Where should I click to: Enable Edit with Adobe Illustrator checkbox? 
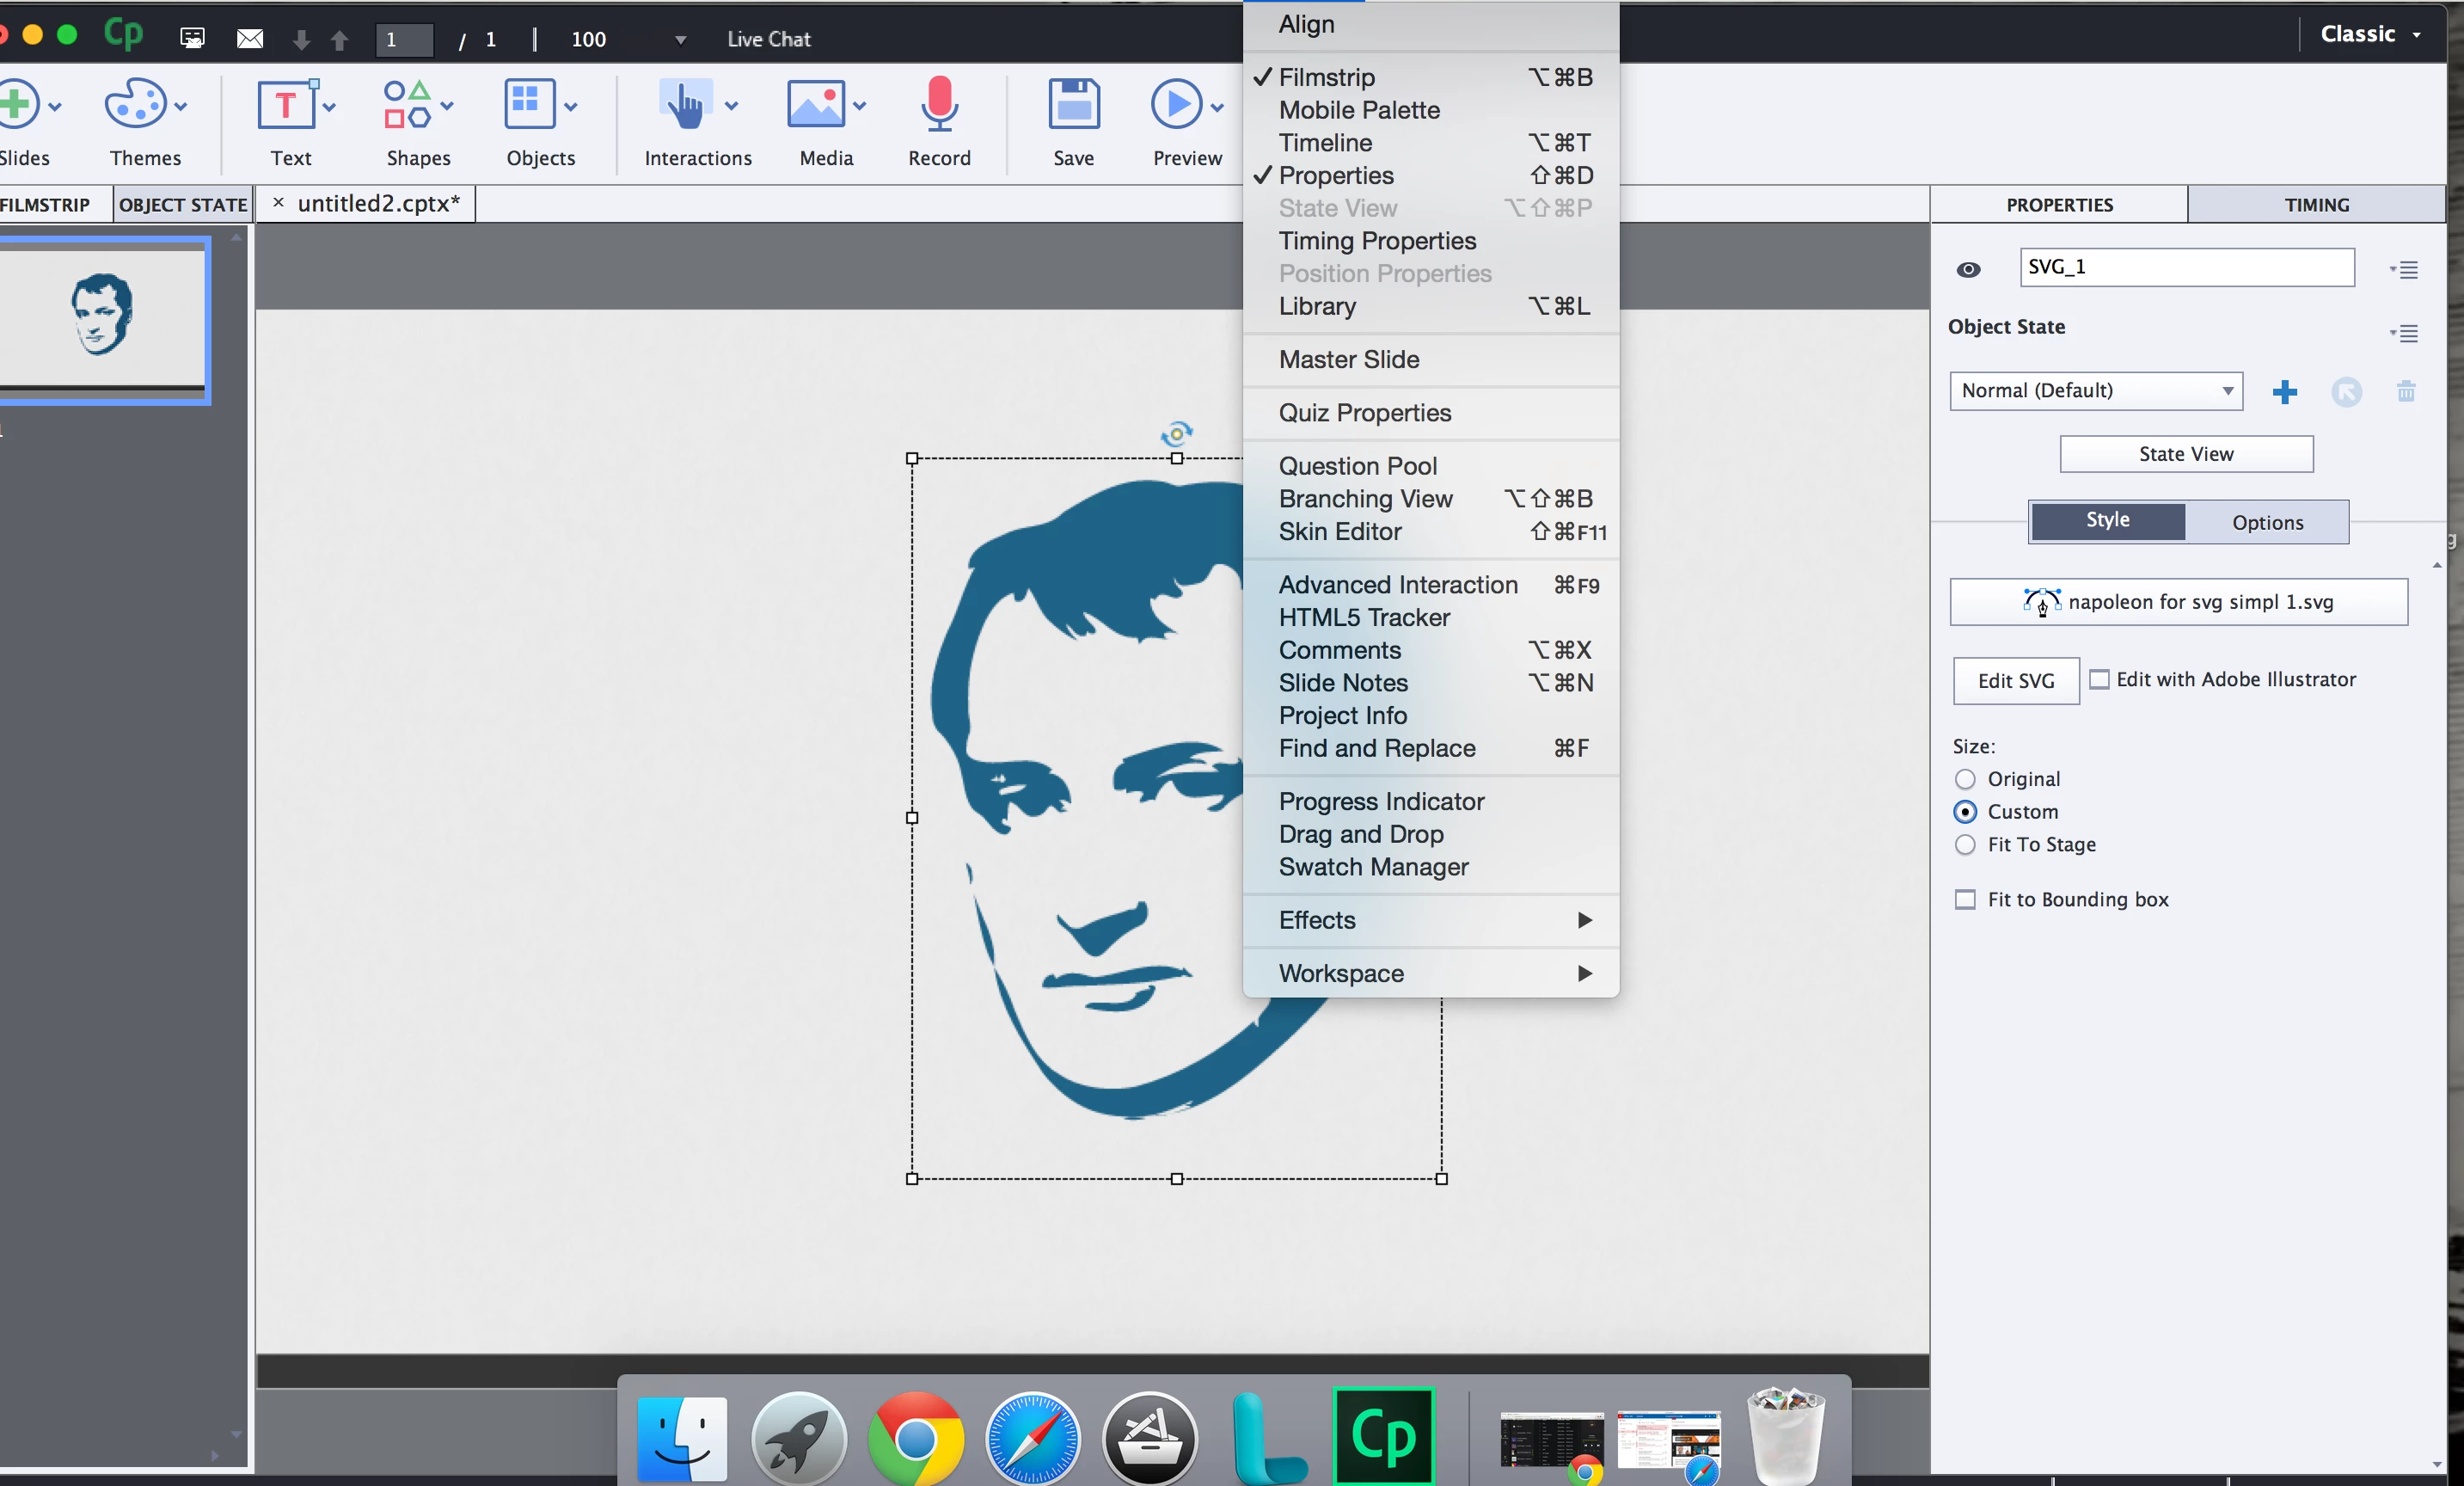click(2099, 679)
